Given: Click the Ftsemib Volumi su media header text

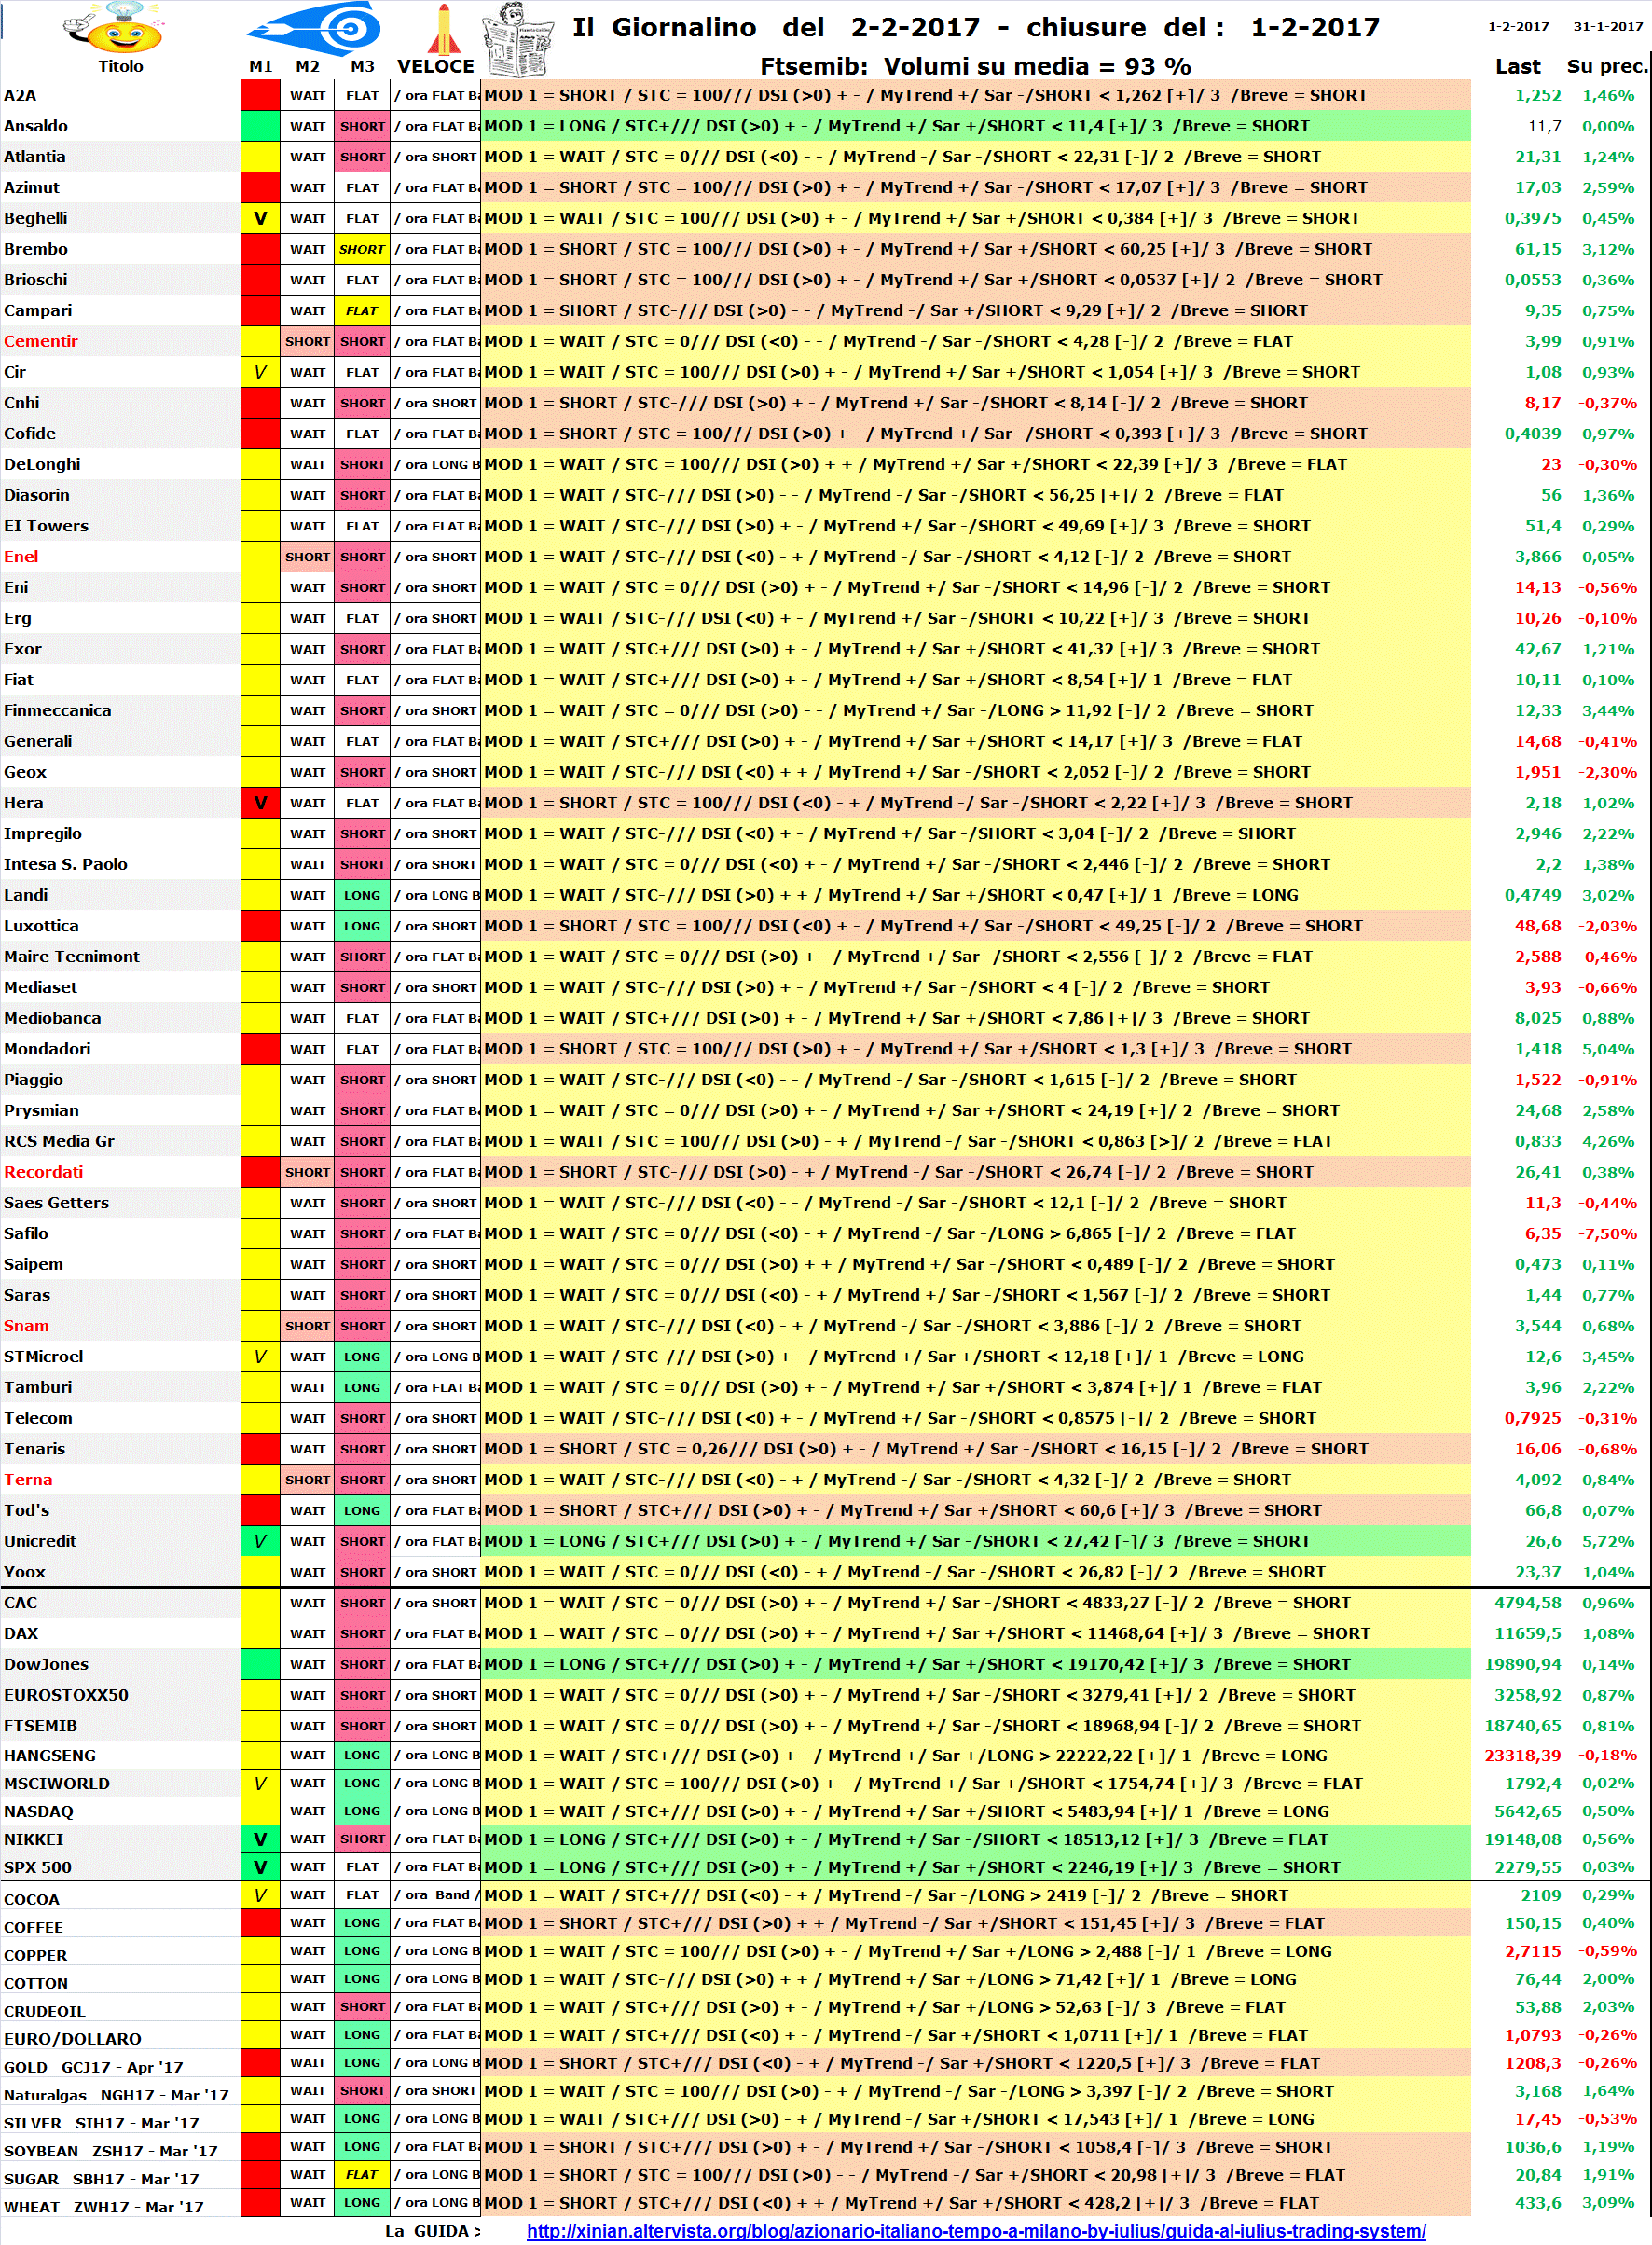Looking at the screenshot, I should [x=975, y=67].
